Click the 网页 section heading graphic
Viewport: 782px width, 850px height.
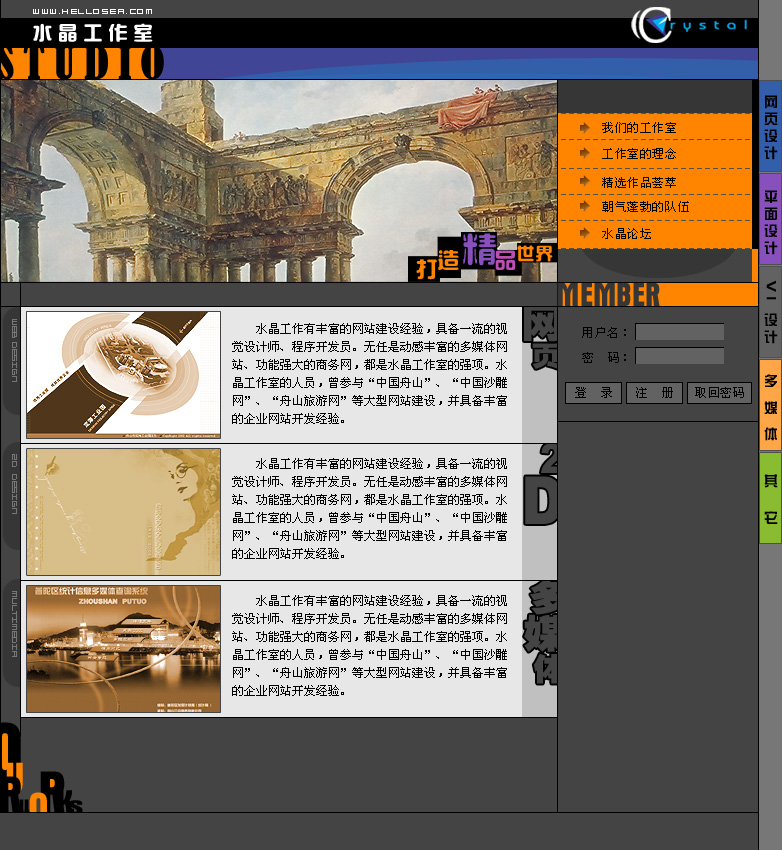[540, 340]
